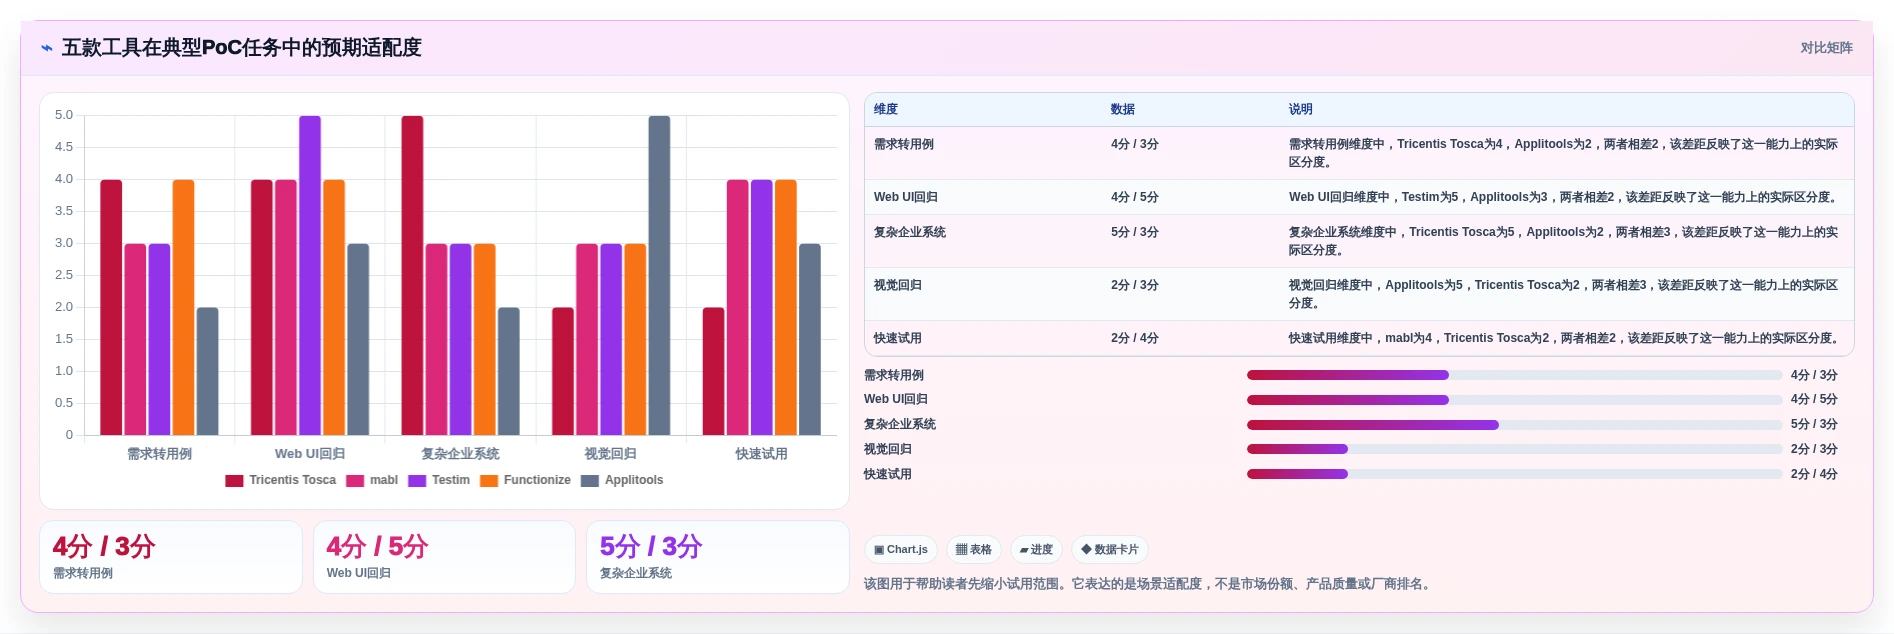Toggle the Testim legend entry
Viewport: 1894px width, 634px height.
[x=439, y=481]
